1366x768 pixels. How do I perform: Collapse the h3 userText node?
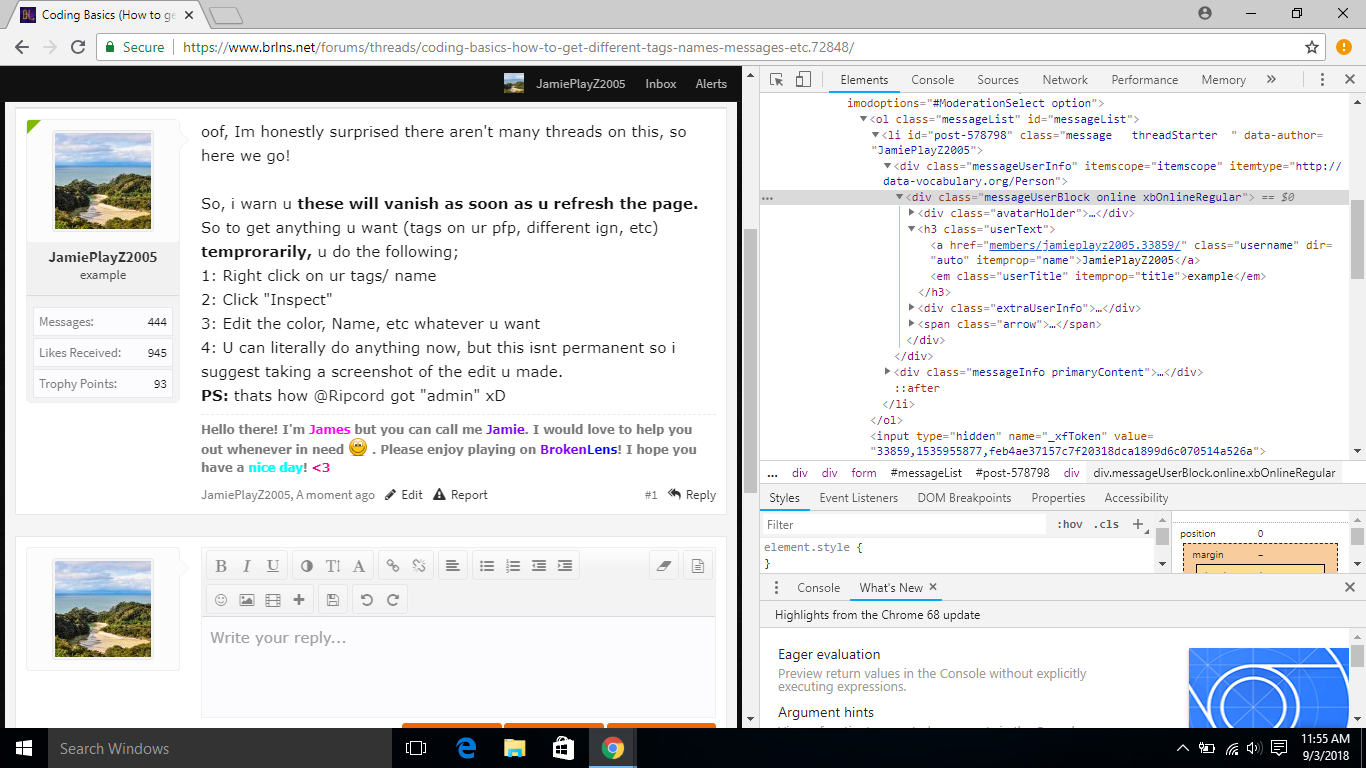click(911, 230)
